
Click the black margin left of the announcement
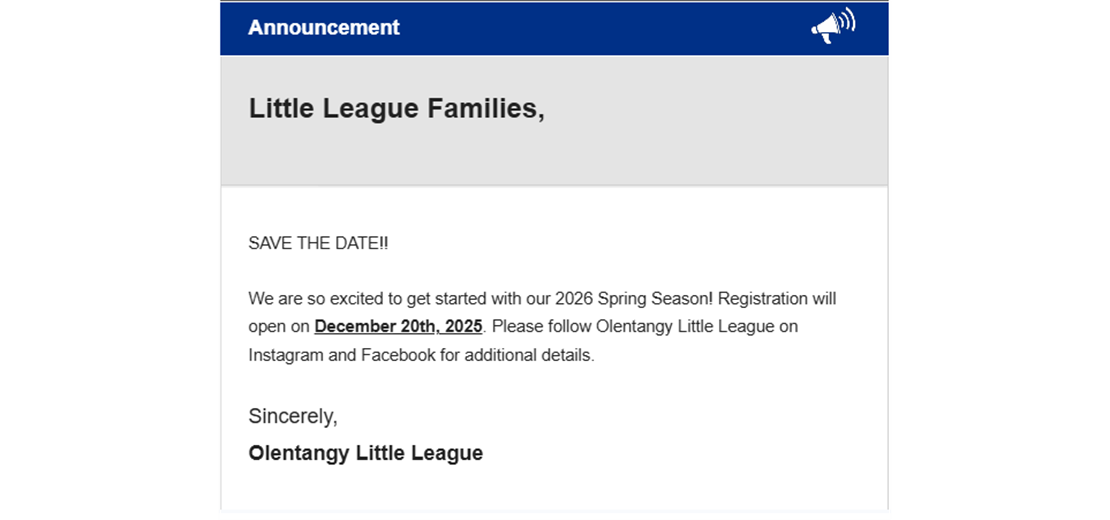pos(108,260)
